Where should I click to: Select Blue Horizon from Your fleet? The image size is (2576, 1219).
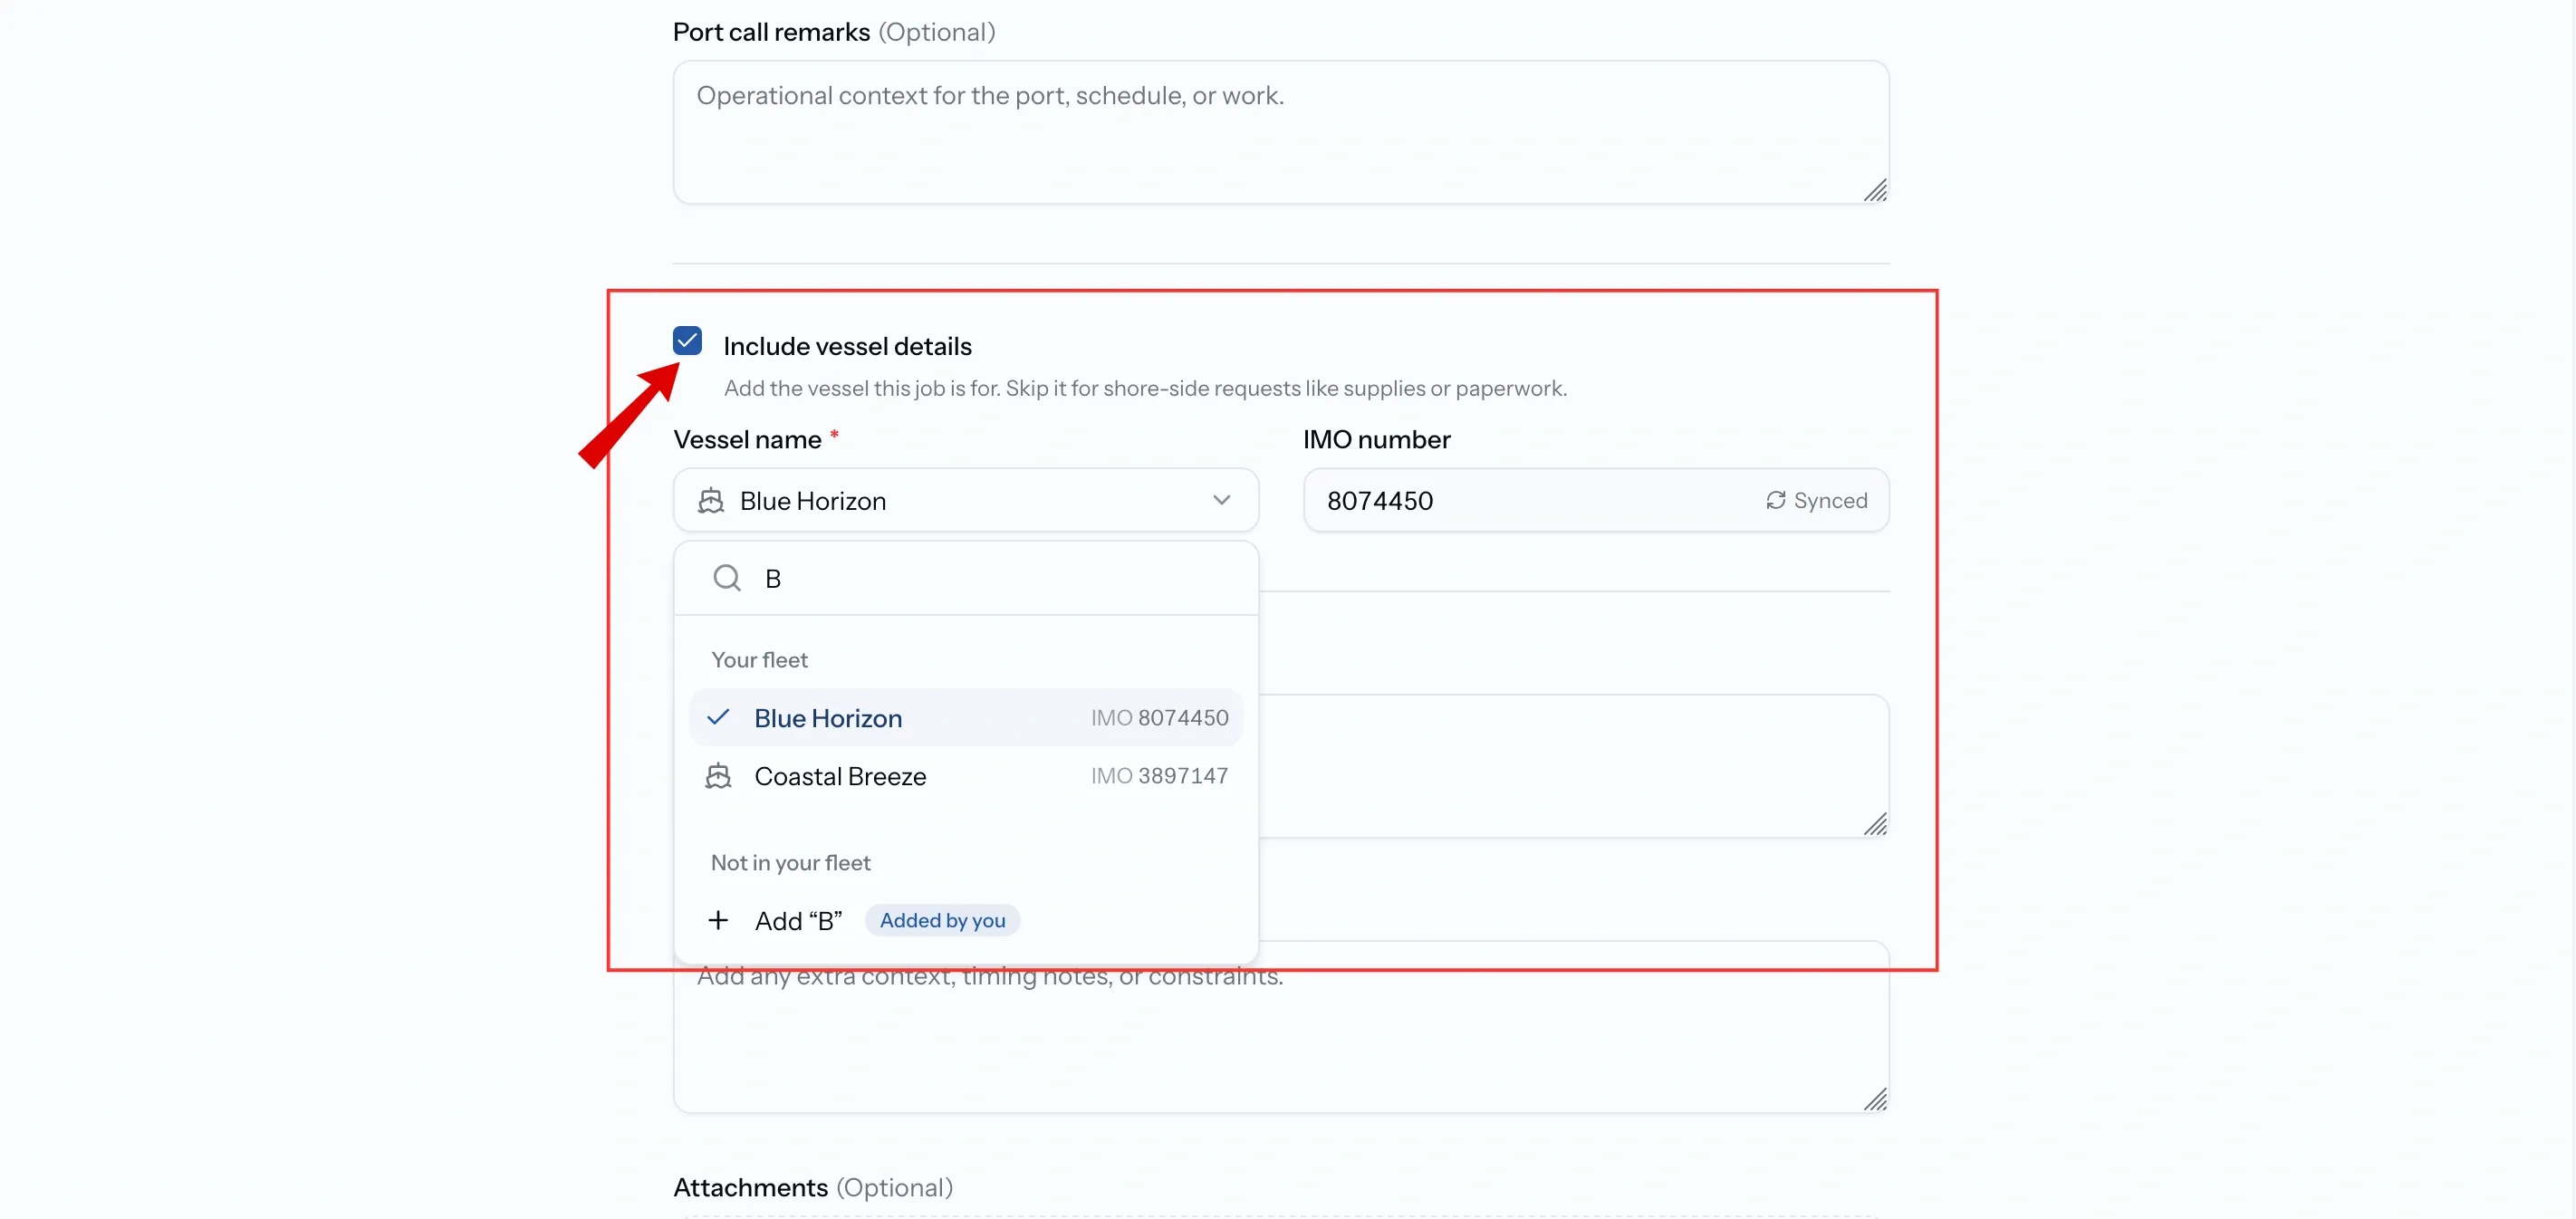pyautogui.click(x=966, y=718)
